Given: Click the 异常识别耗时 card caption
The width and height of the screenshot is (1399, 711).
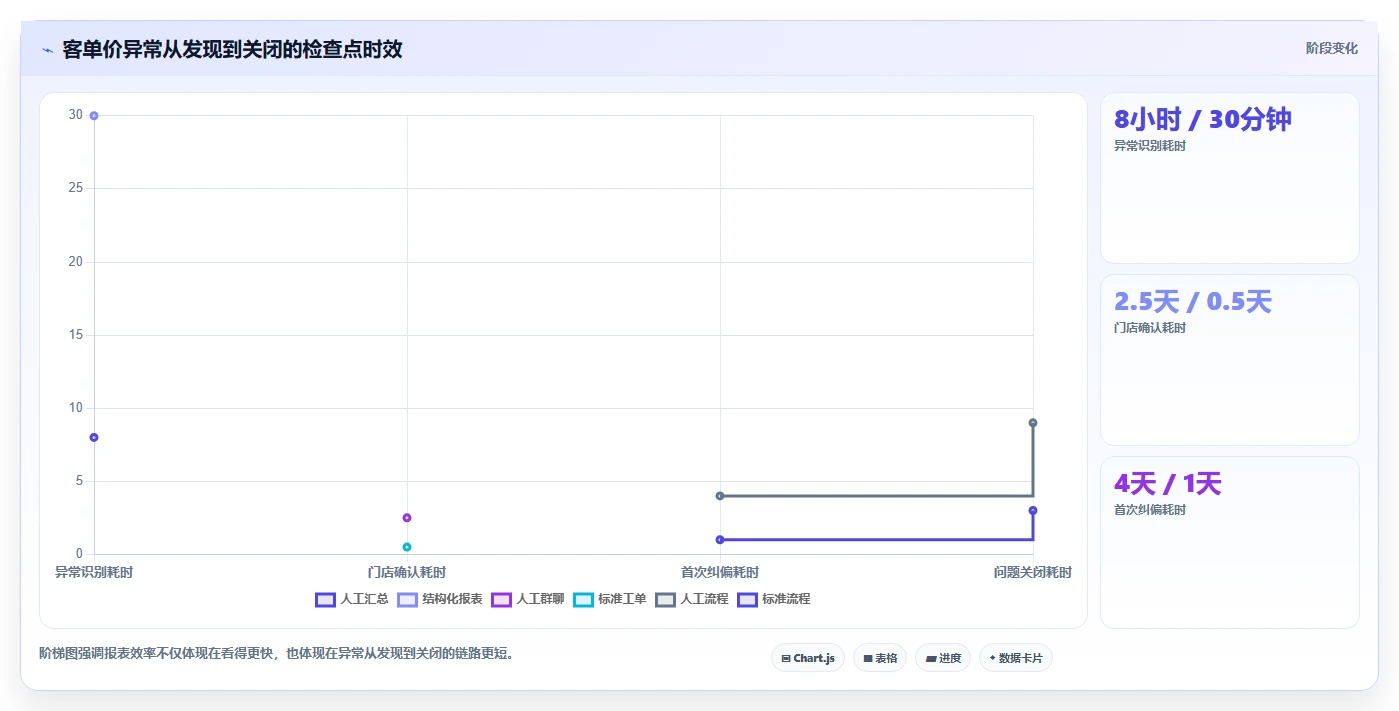Looking at the screenshot, I should tap(1150, 146).
